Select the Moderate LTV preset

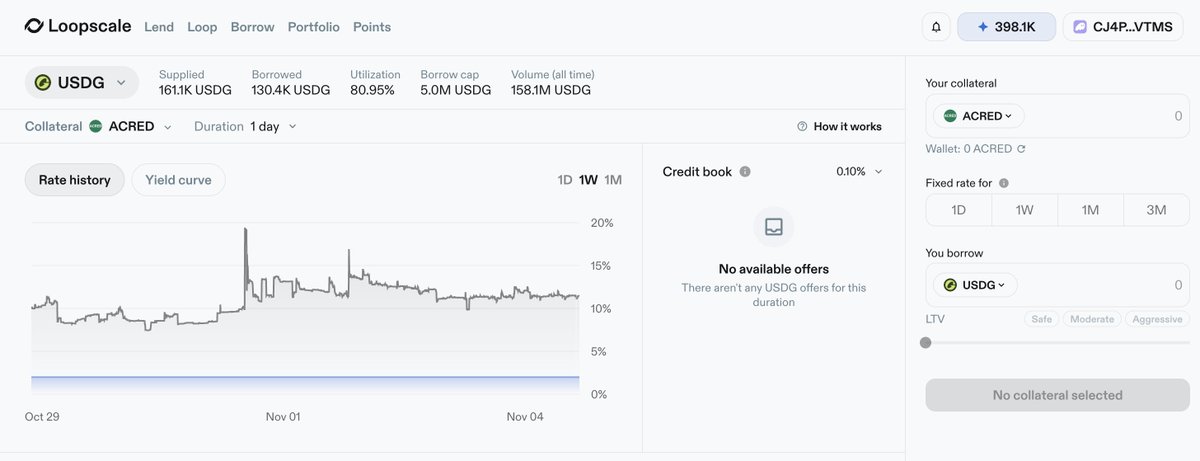point(1092,319)
